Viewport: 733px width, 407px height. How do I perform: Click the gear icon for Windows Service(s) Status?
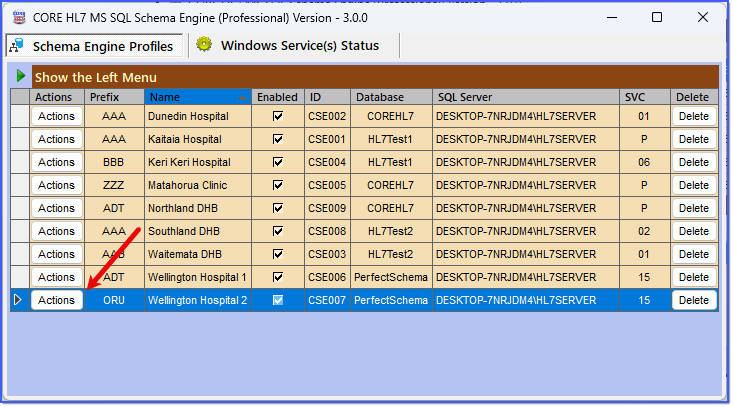204,45
